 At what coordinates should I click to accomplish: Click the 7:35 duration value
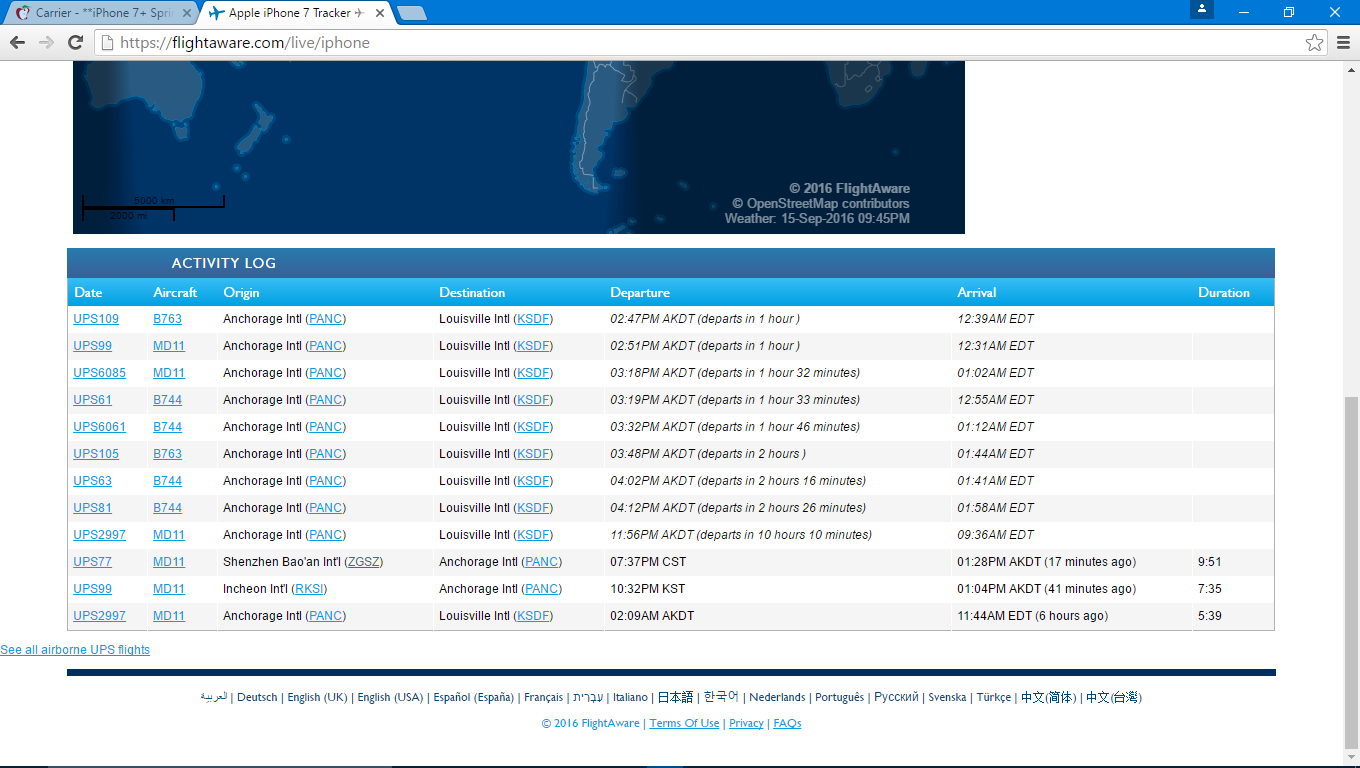tap(1210, 589)
